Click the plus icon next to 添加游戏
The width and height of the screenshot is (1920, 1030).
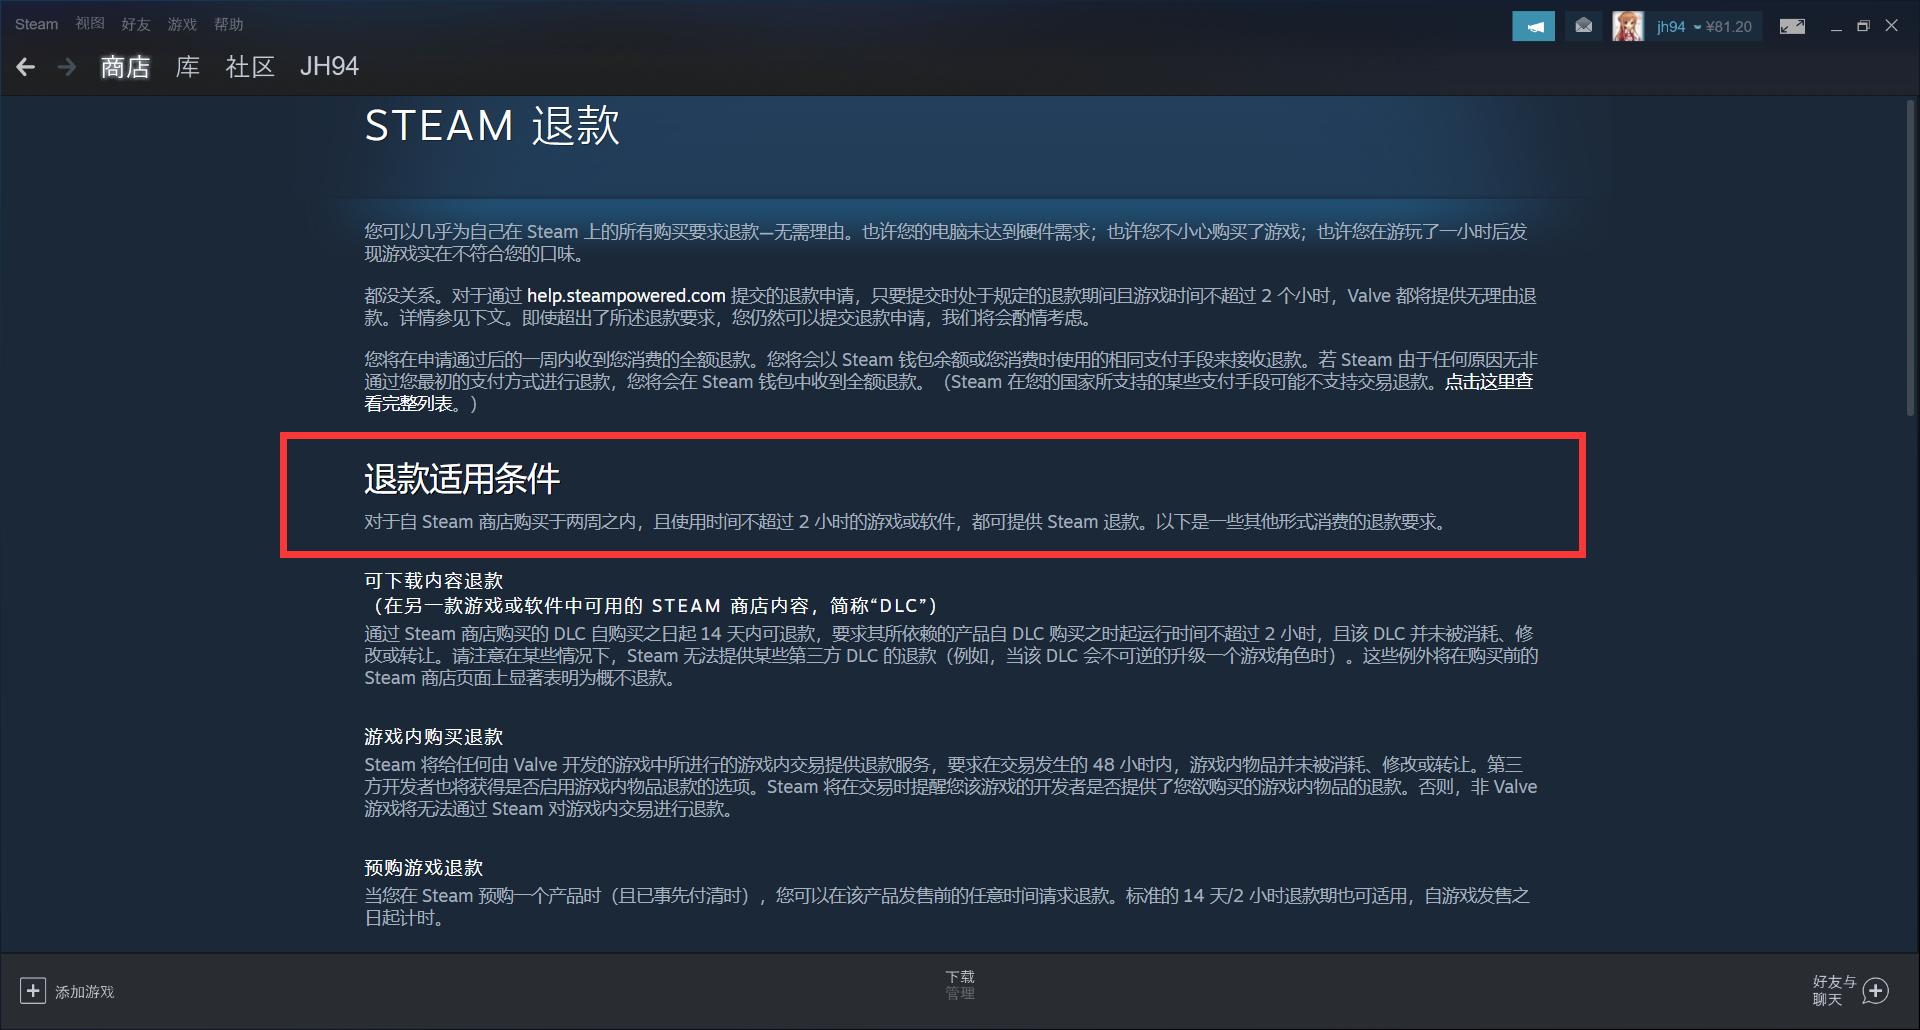[33, 990]
